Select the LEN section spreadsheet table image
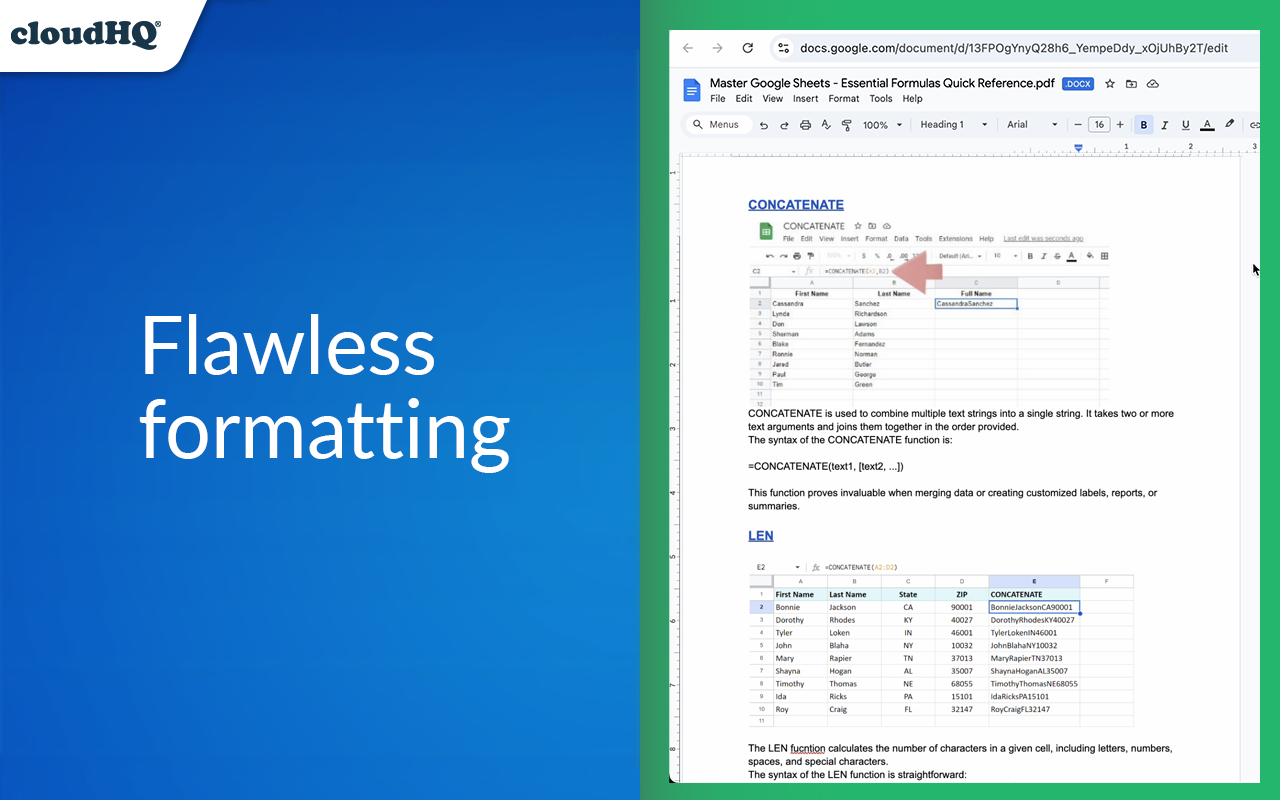 pos(941,643)
